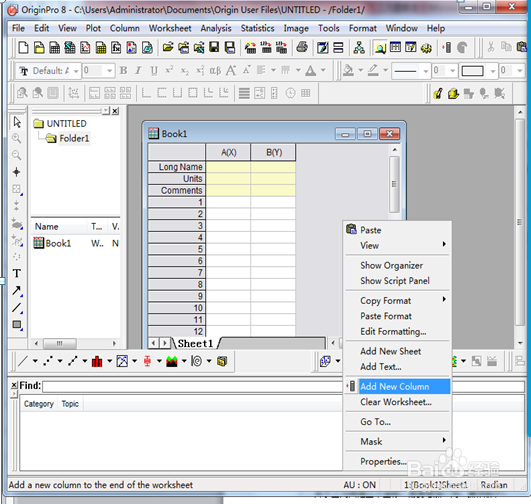Choose Add New Column from context menu
Image resolution: width=531 pixels, height=504 pixels.
tap(398, 386)
